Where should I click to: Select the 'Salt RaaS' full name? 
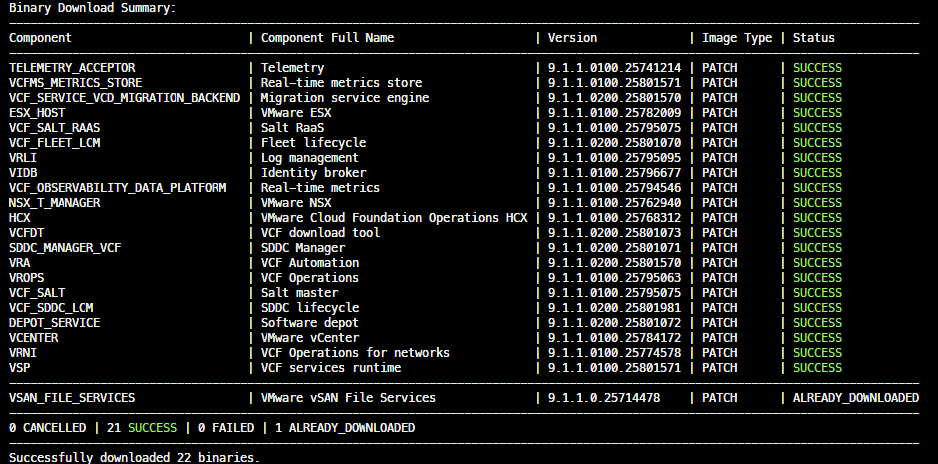[x=293, y=128]
